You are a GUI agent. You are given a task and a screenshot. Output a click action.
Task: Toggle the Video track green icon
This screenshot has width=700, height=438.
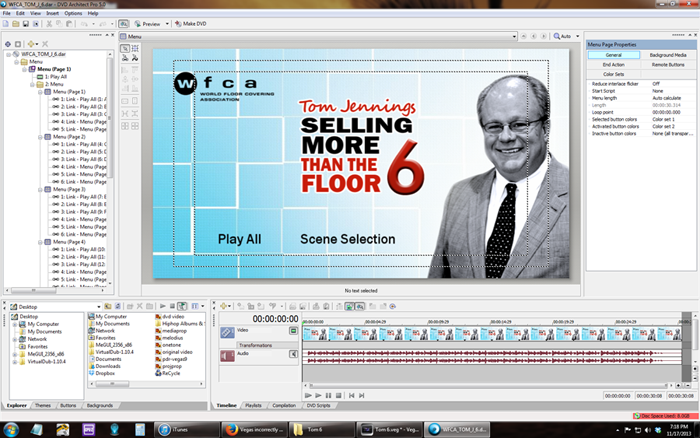(x=293, y=331)
